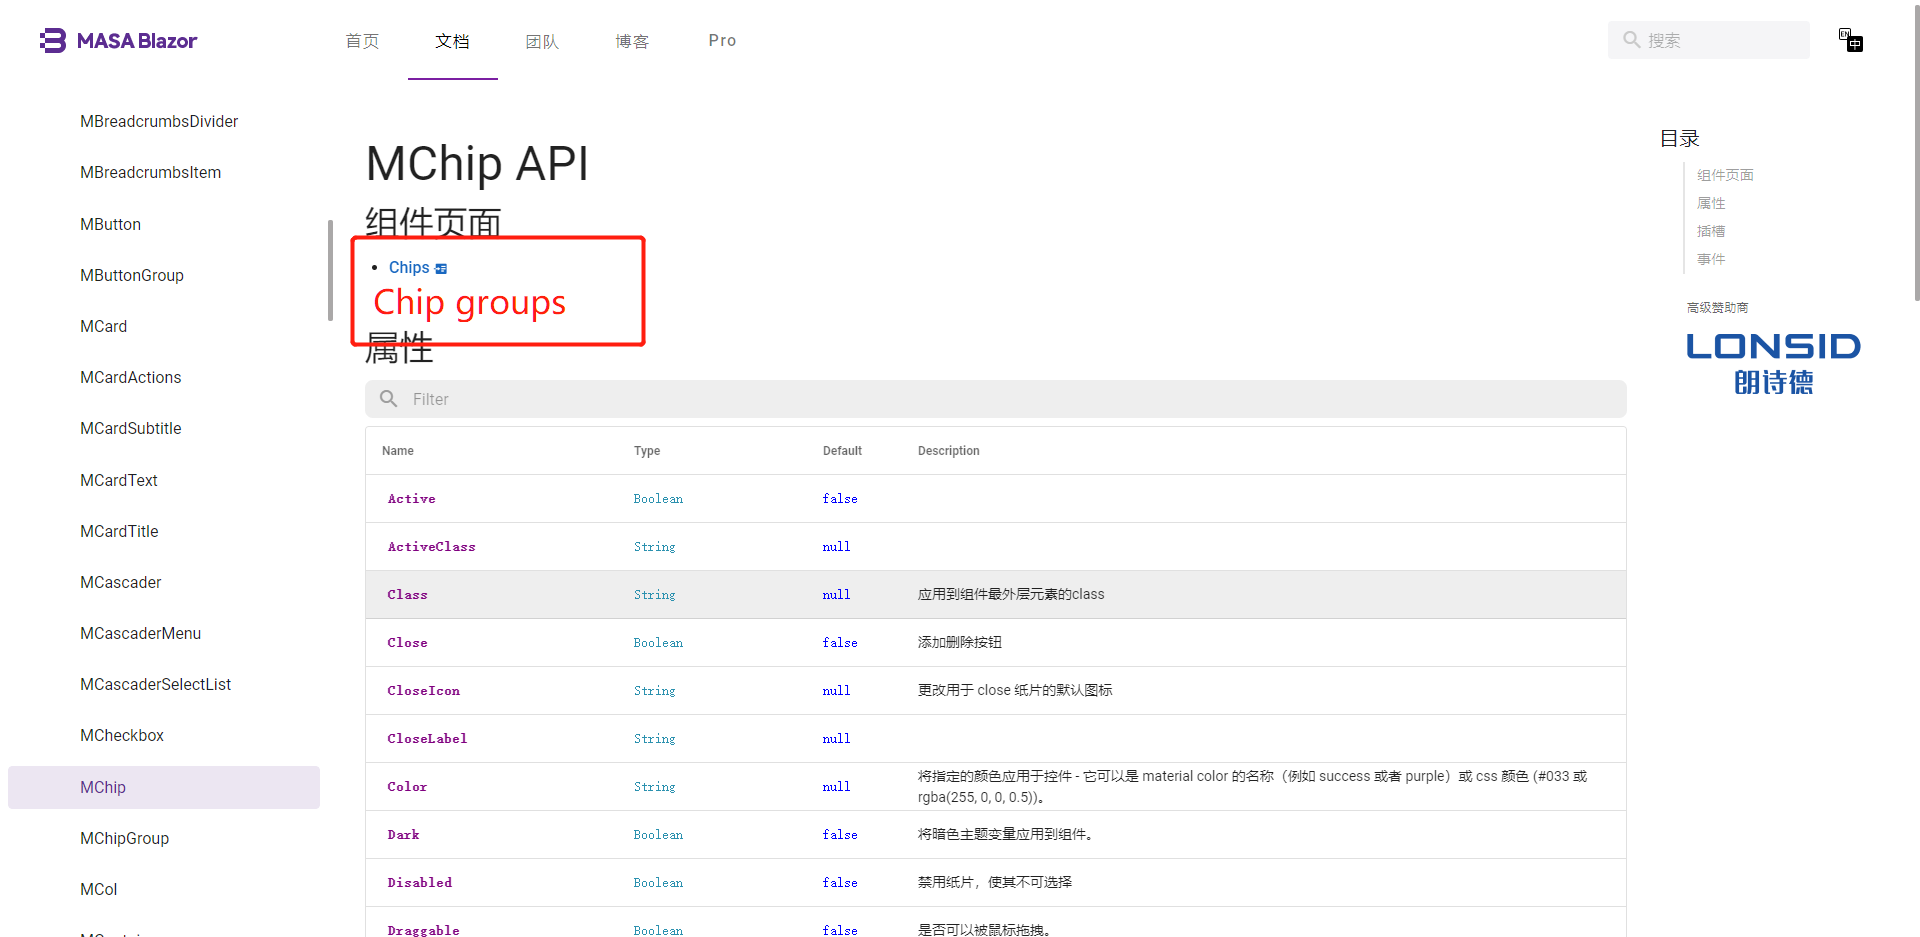Click inside the Filter input field
The height and width of the screenshot is (937, 1920).
tap(700, 398)
